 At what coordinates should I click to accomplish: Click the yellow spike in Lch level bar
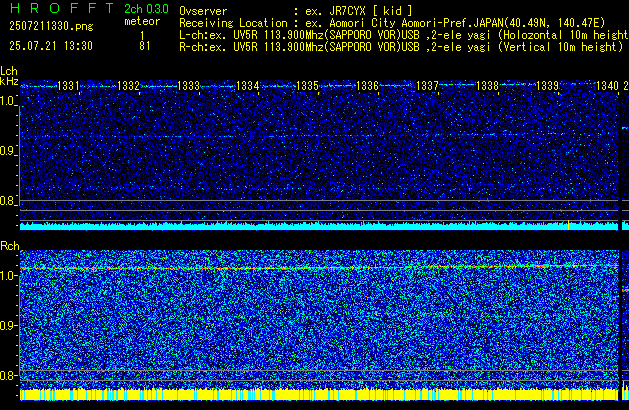(568, 225)
